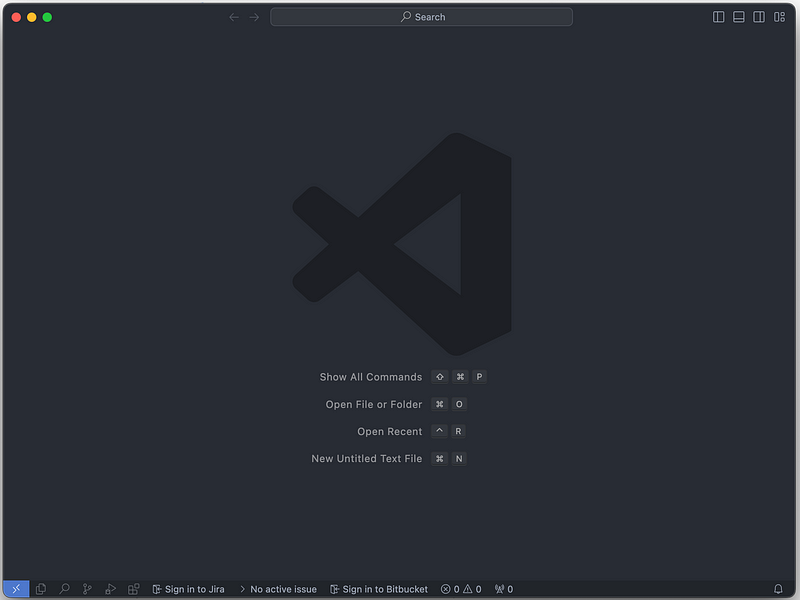Open the remote window indicator

(x=16, y=589)
